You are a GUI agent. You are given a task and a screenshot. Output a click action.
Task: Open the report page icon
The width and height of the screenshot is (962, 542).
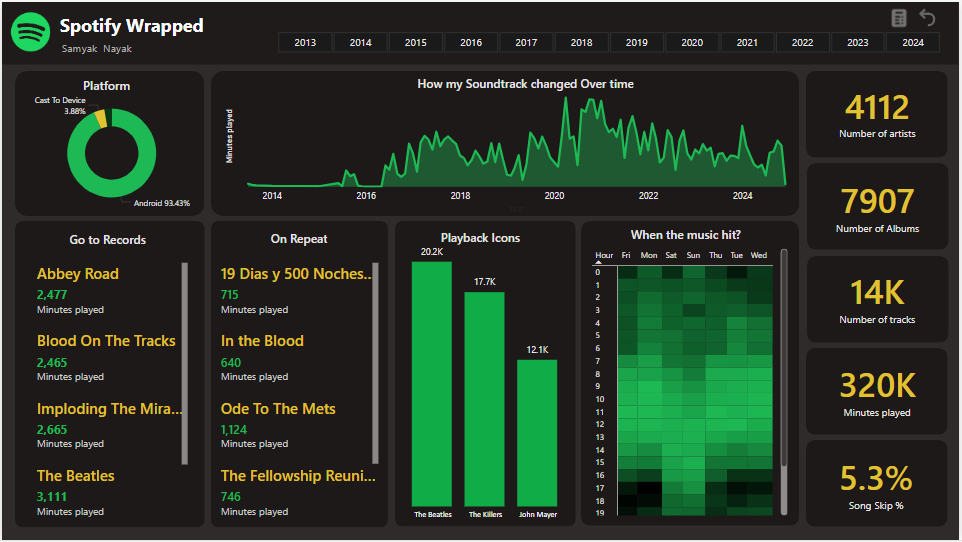pos(898,18)
